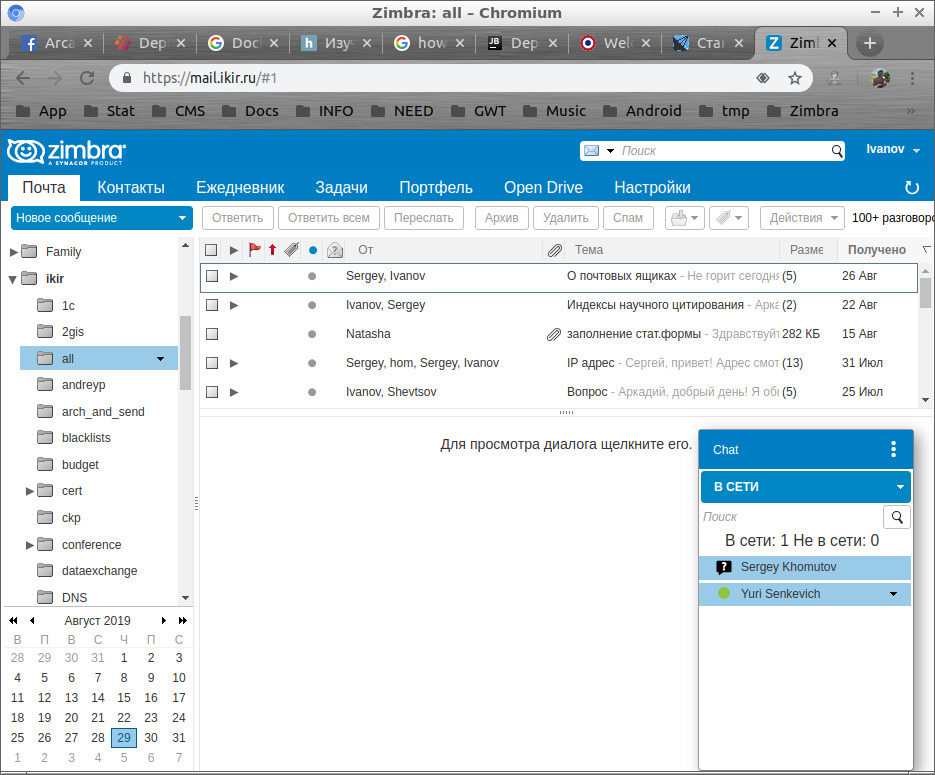The width and height of the screenshot is (935, 775).
Task: Open the Chat options three-dot menu
Action: click(894, 450)
